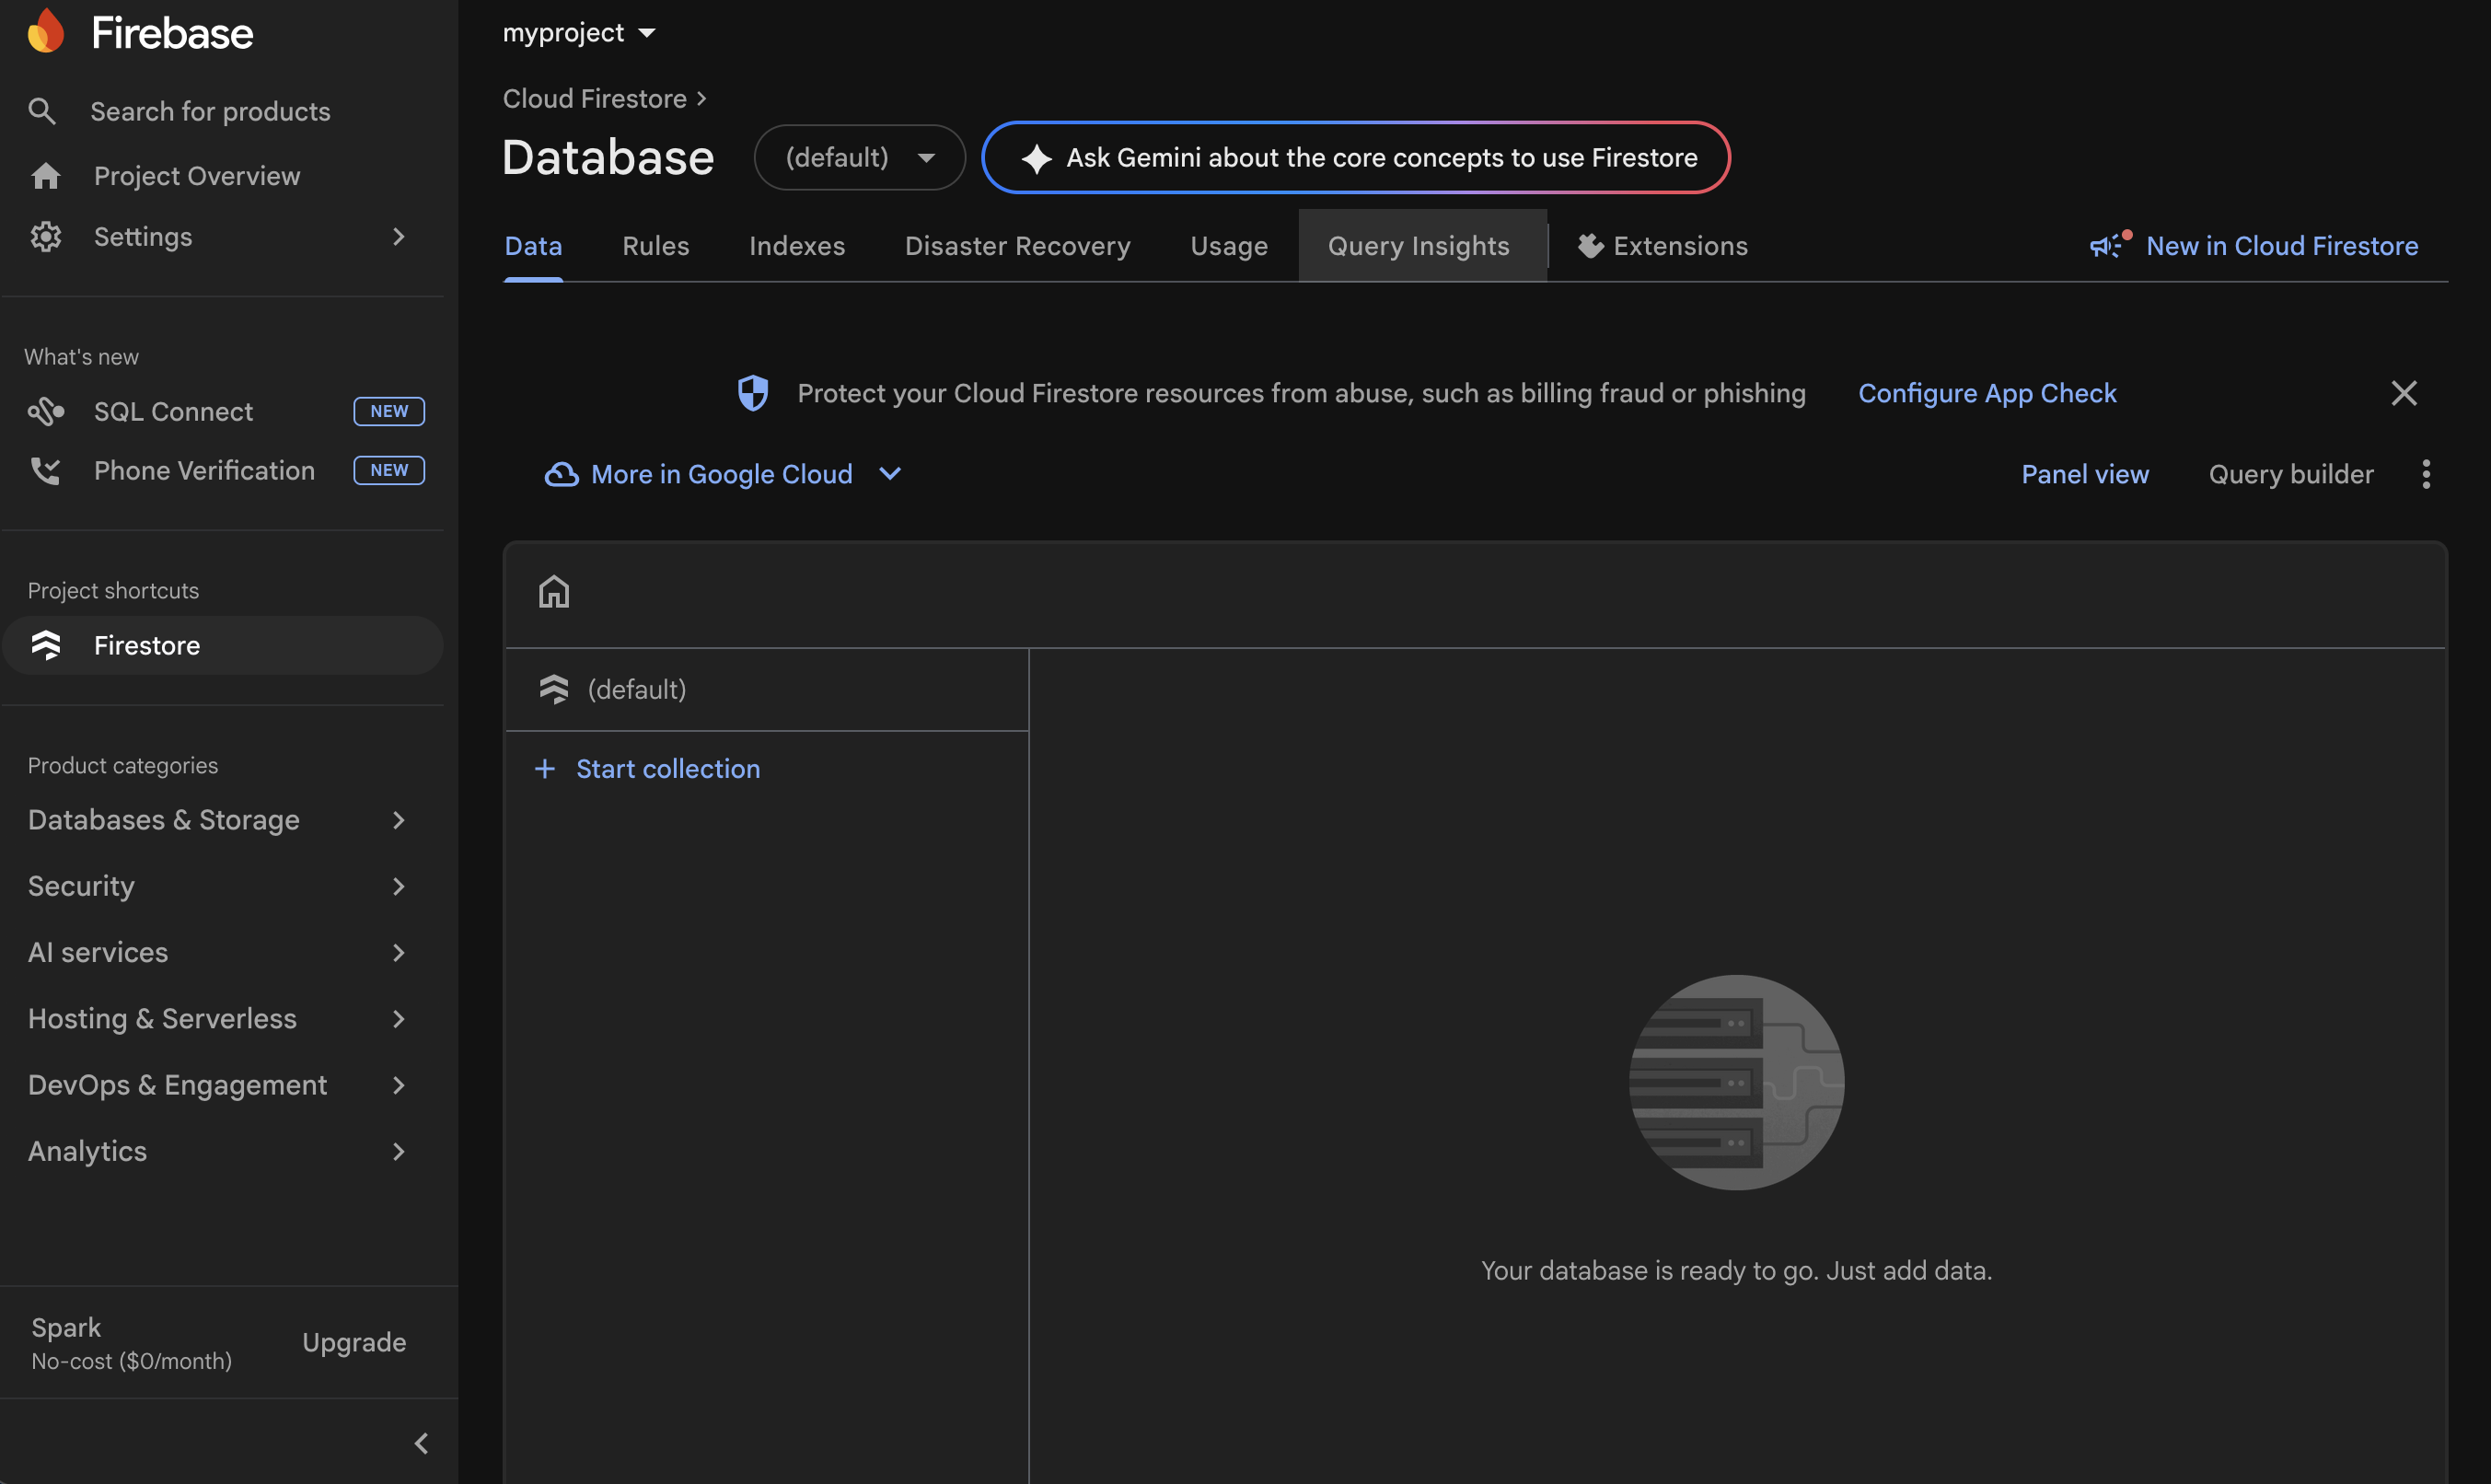Click the Project Overview home icon

click(x=46, y=176)
